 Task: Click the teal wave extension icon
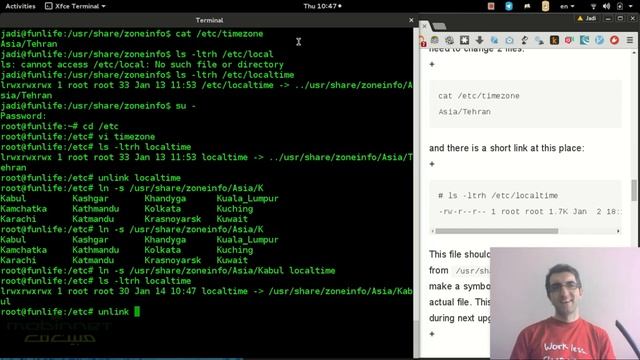584,40
